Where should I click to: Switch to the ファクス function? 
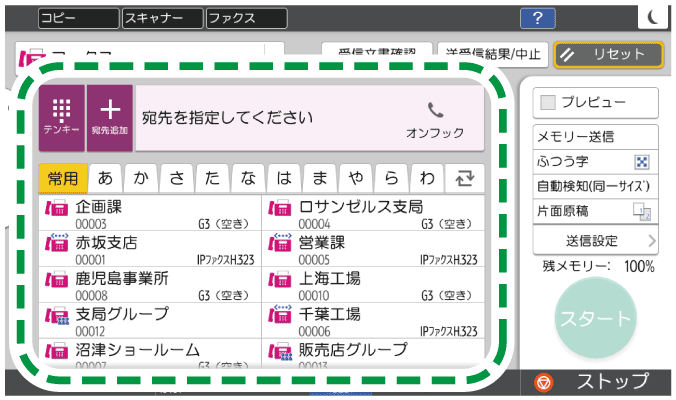247,18
